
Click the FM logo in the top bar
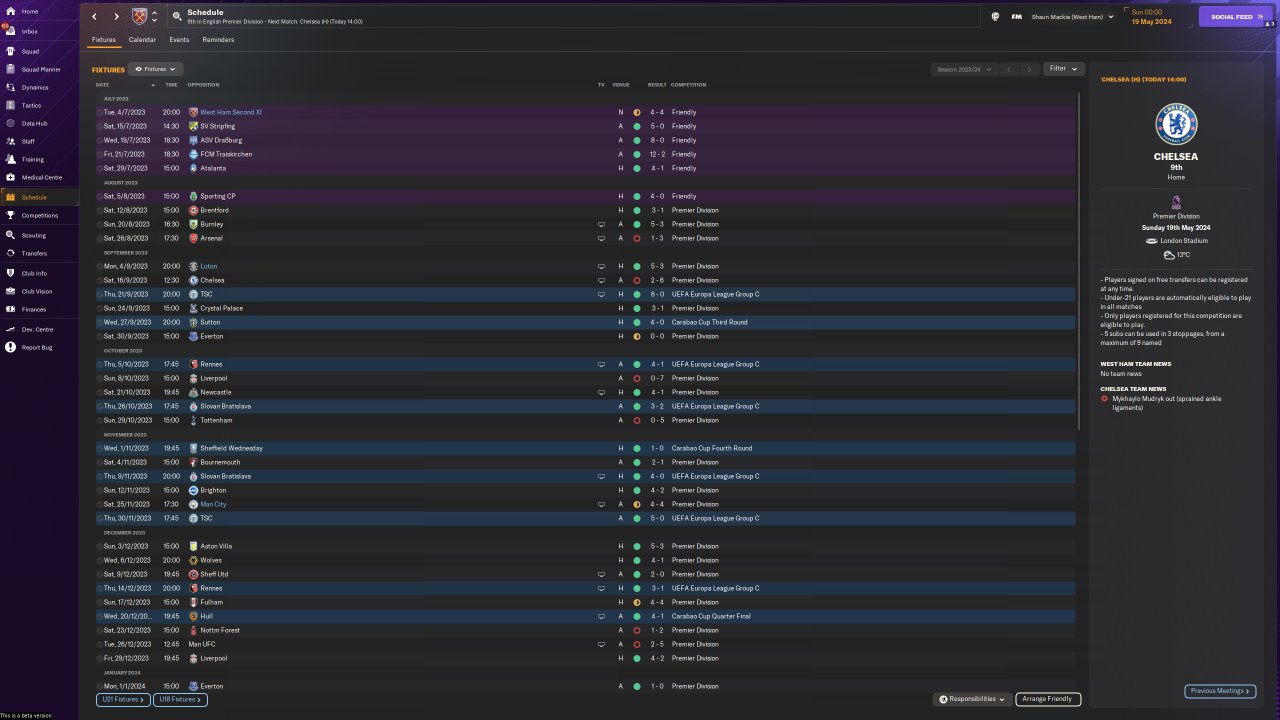point(1017,17)
